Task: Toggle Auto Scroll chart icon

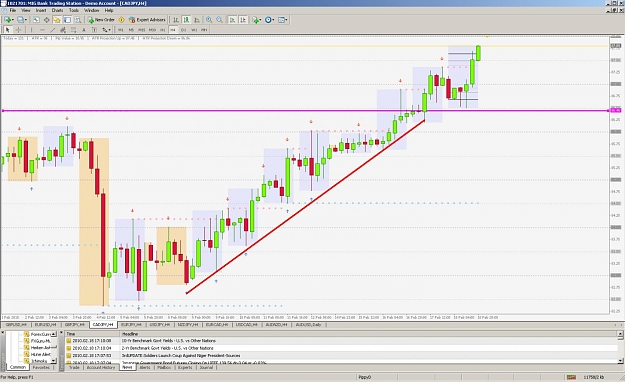Action: 232,20
